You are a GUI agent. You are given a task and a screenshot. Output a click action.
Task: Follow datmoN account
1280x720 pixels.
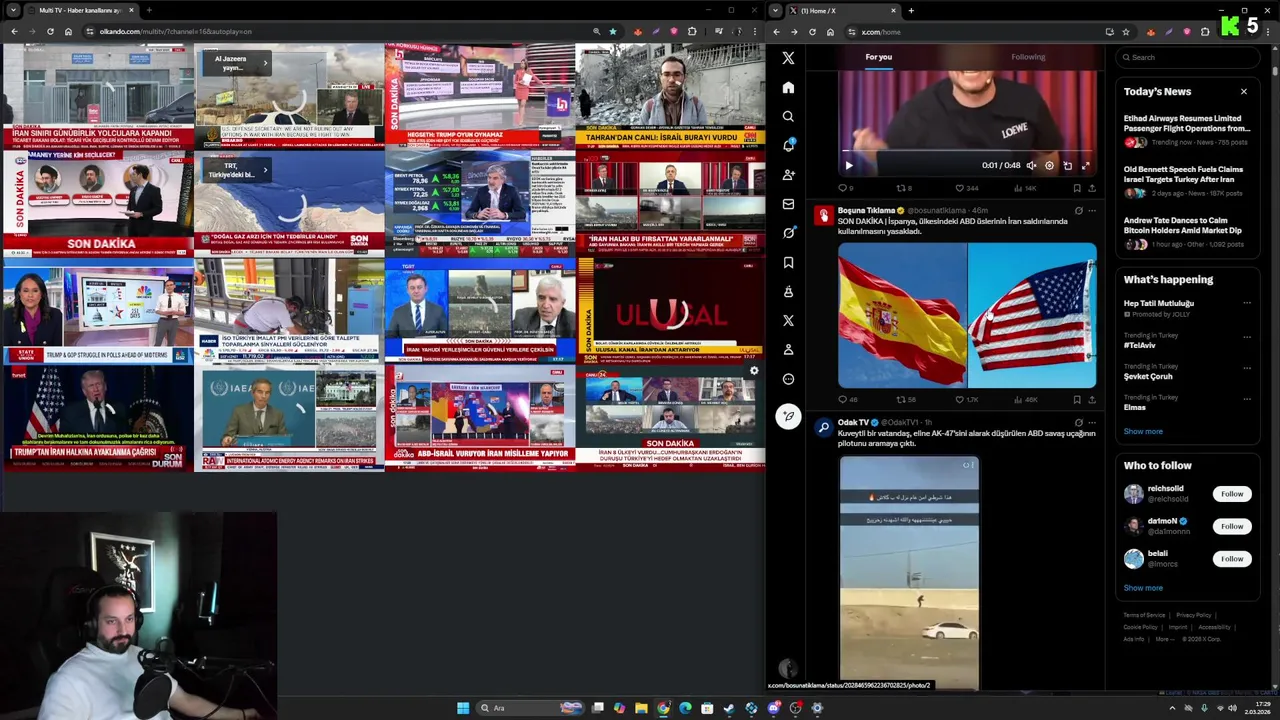coord(1232,526)
